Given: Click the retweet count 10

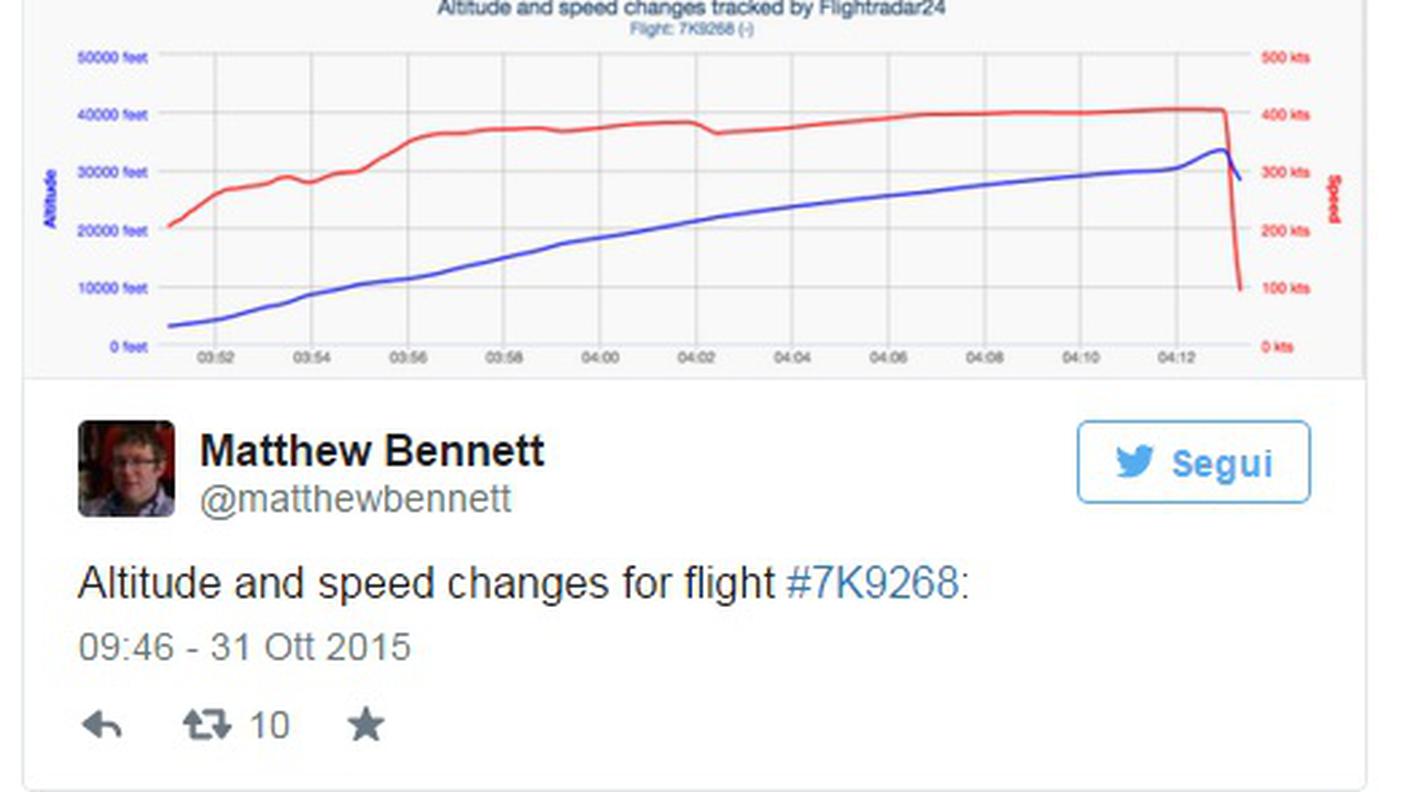Looking at the screenshot, I should 269,725.
